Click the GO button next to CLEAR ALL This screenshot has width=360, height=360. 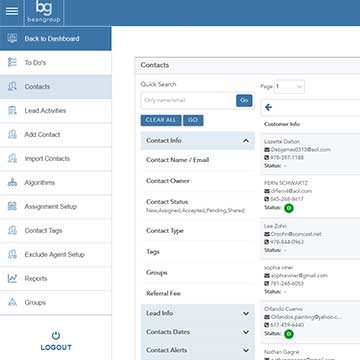[193, 120]
